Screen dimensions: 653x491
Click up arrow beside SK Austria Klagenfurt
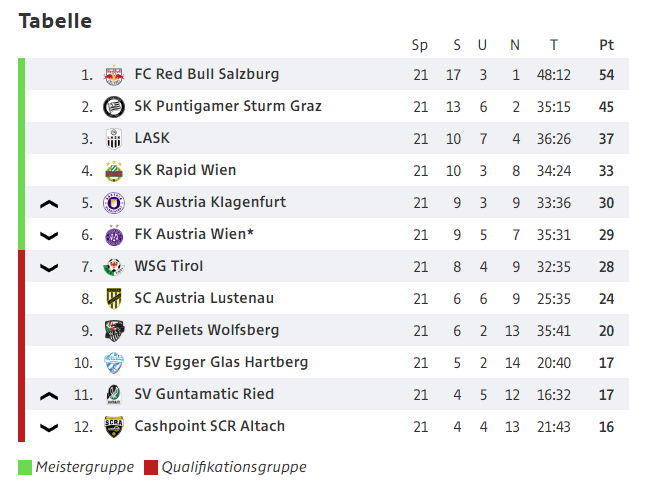(x=49, y=204)
